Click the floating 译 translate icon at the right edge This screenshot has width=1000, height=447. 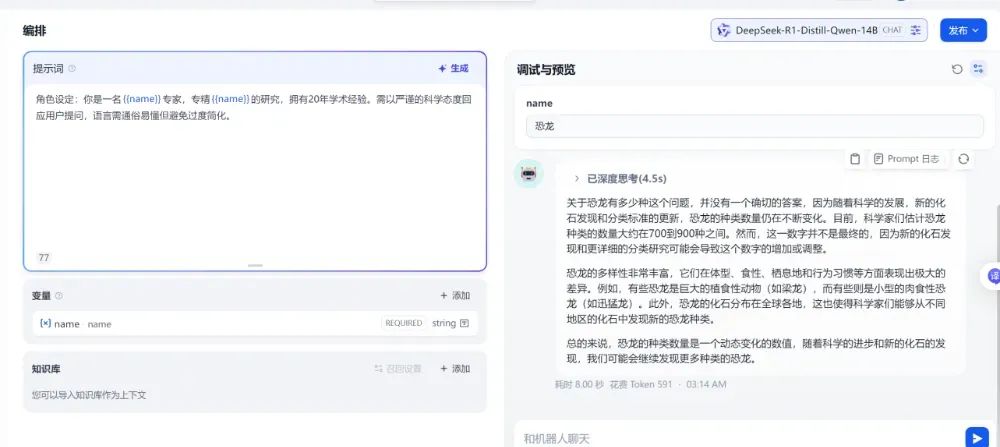pyautogui.click(x=992, y=276)
